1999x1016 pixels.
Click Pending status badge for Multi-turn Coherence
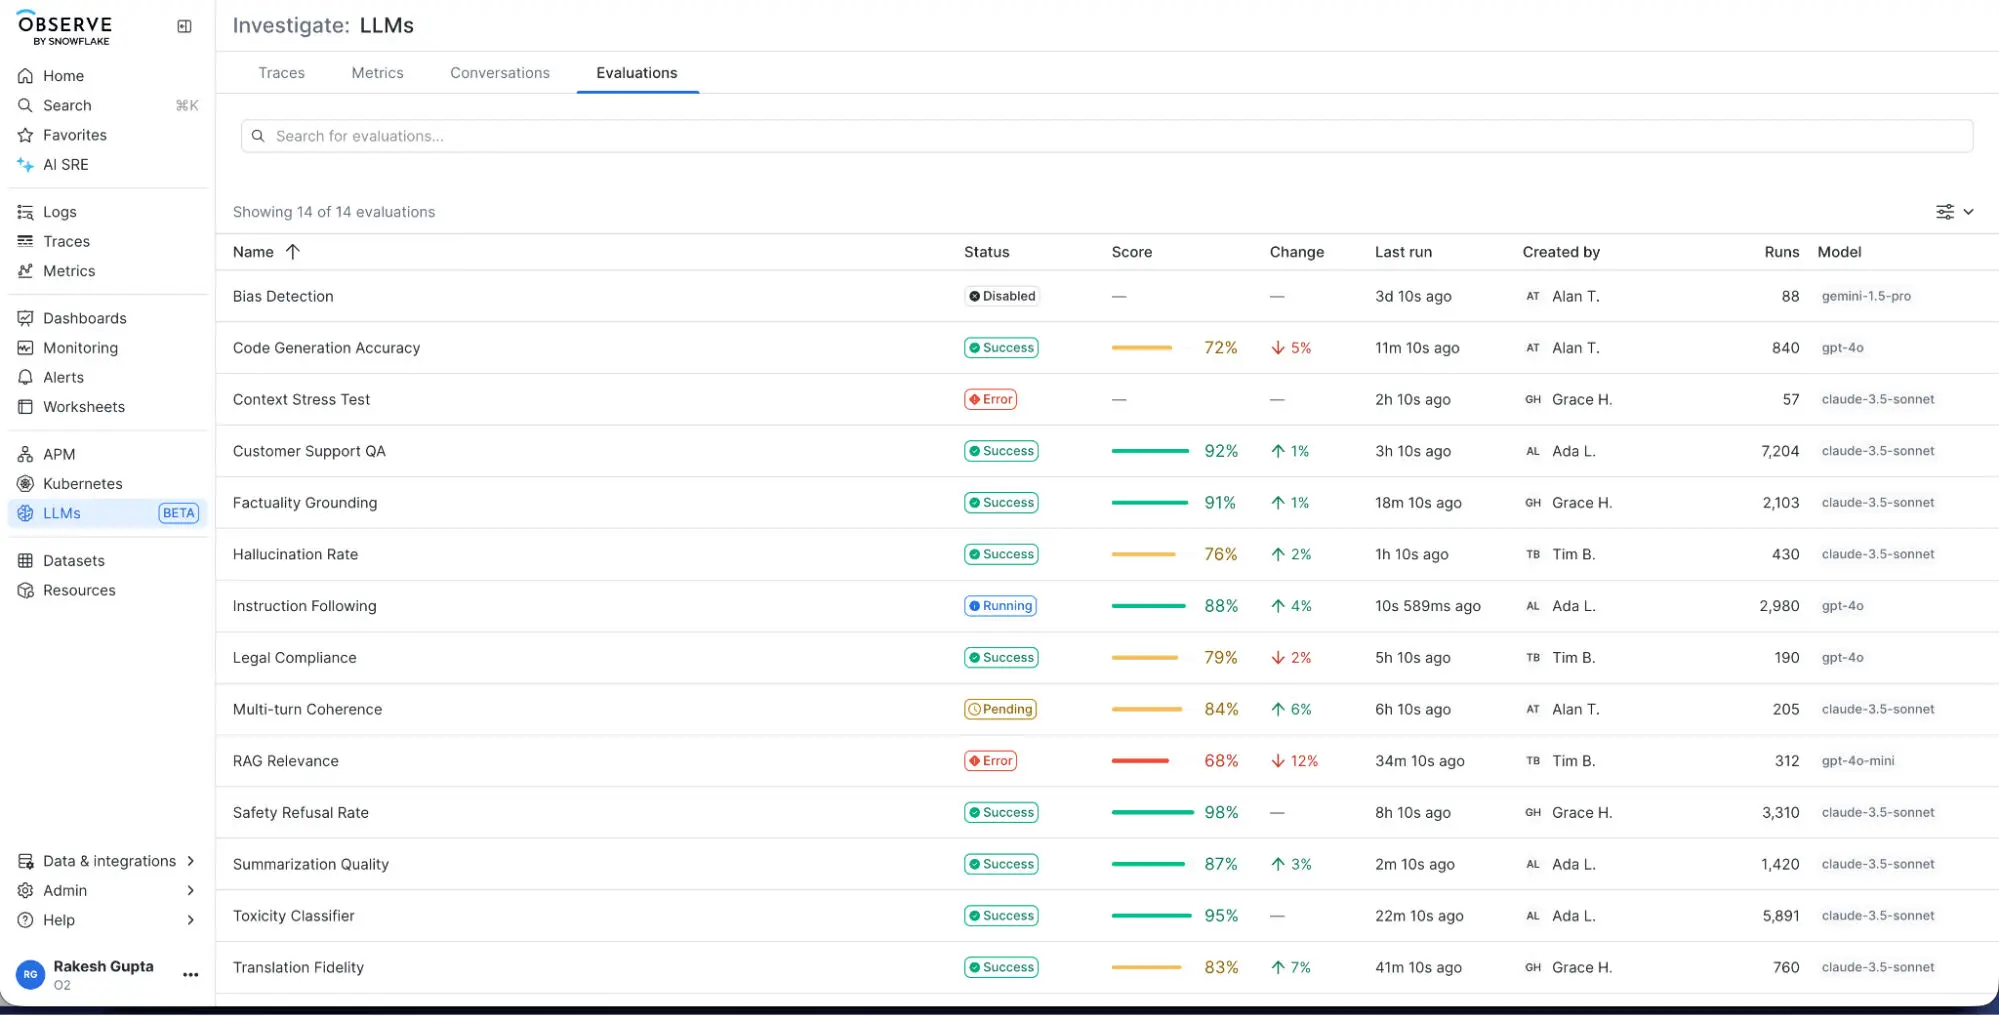[1000, 709]
